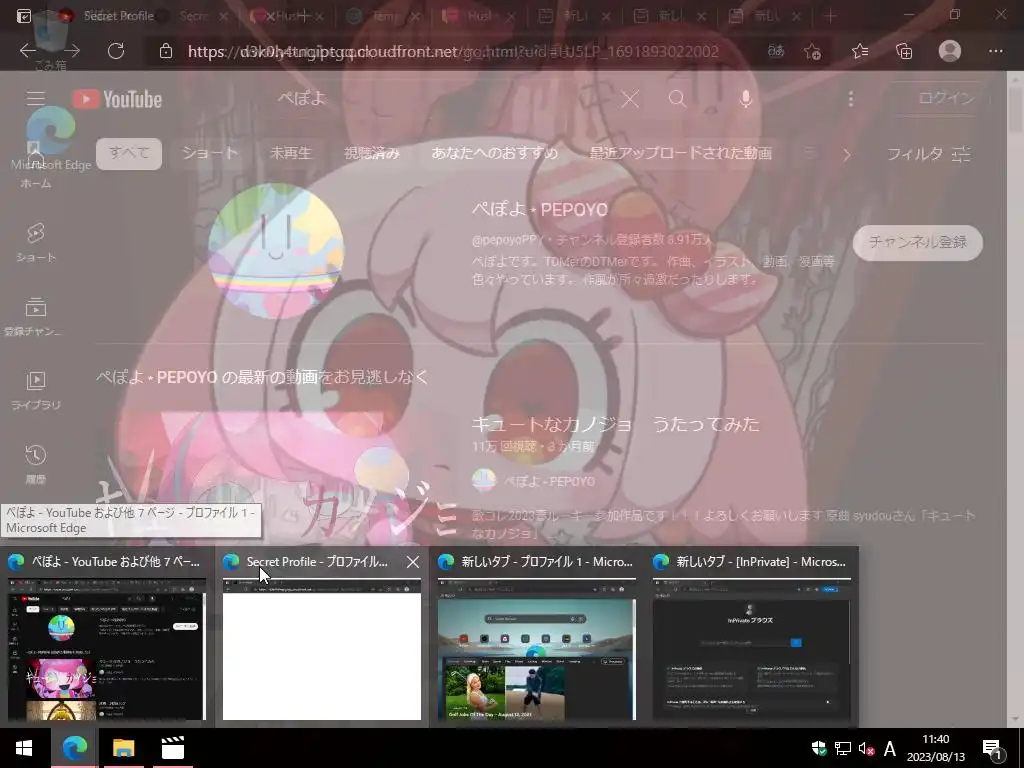Start voice search with microphone icon

tap(745, 99)
